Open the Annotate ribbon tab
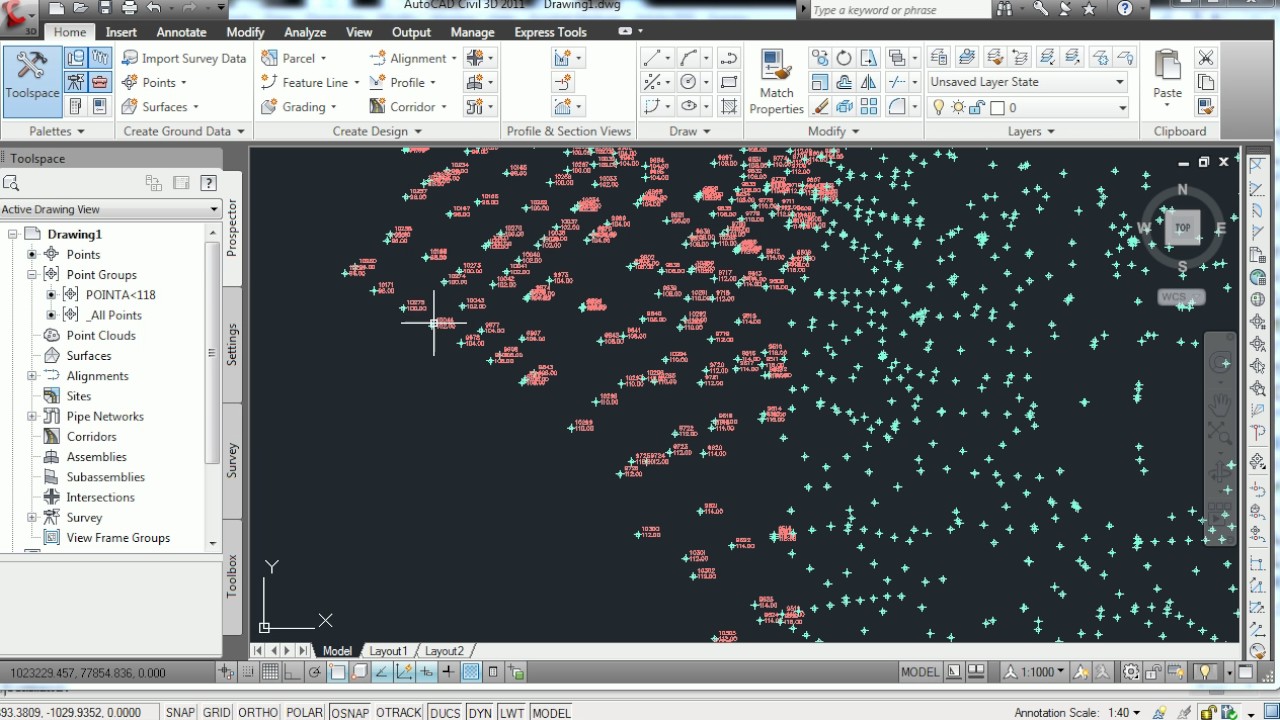Viewport: 1280px width, 720px height. (x=181, y=32)
